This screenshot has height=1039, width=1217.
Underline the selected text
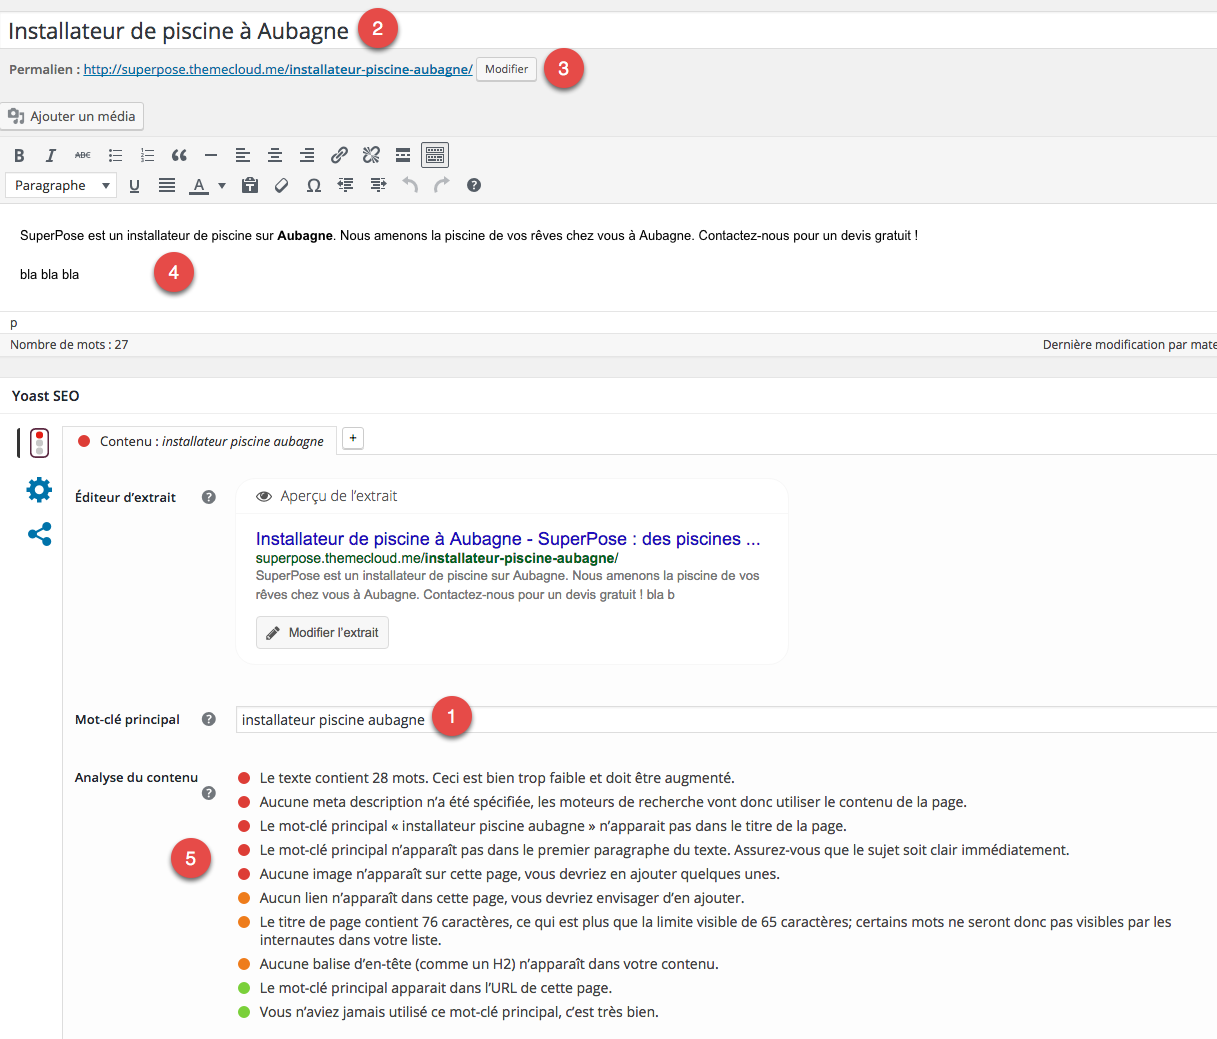(134, 185)
